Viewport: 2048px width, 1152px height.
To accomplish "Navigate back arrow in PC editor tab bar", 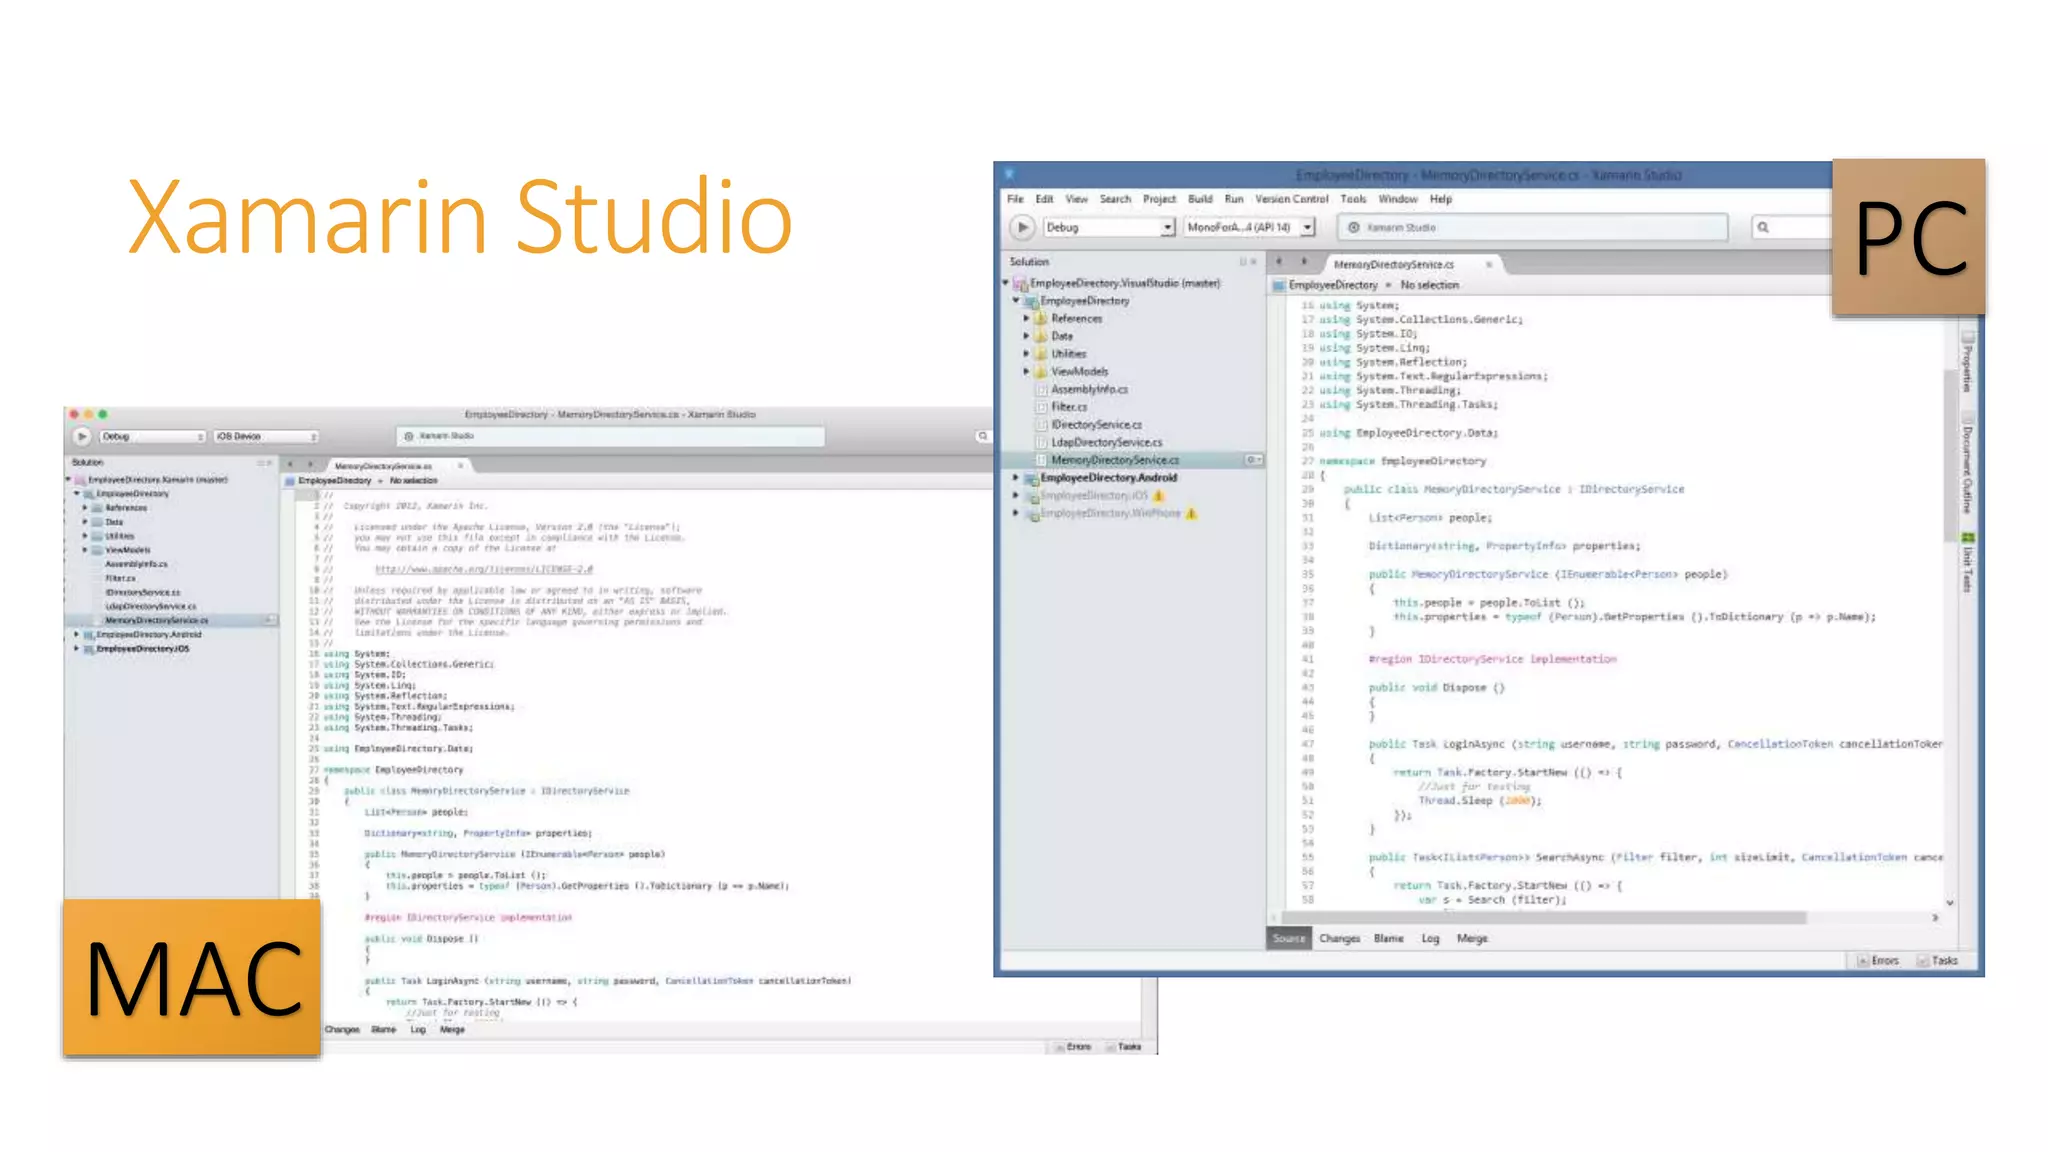I will 1279,262.
